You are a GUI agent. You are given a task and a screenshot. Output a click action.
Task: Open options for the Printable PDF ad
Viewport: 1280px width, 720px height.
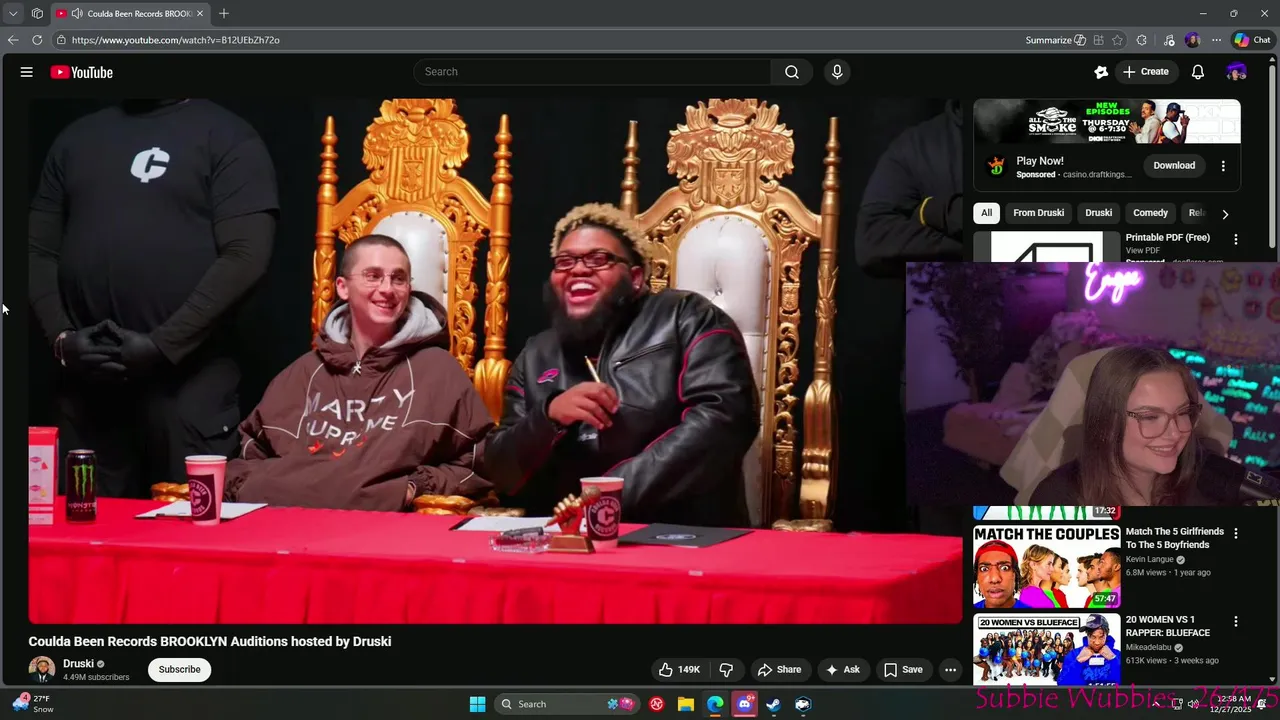(x=1236, y=240)
